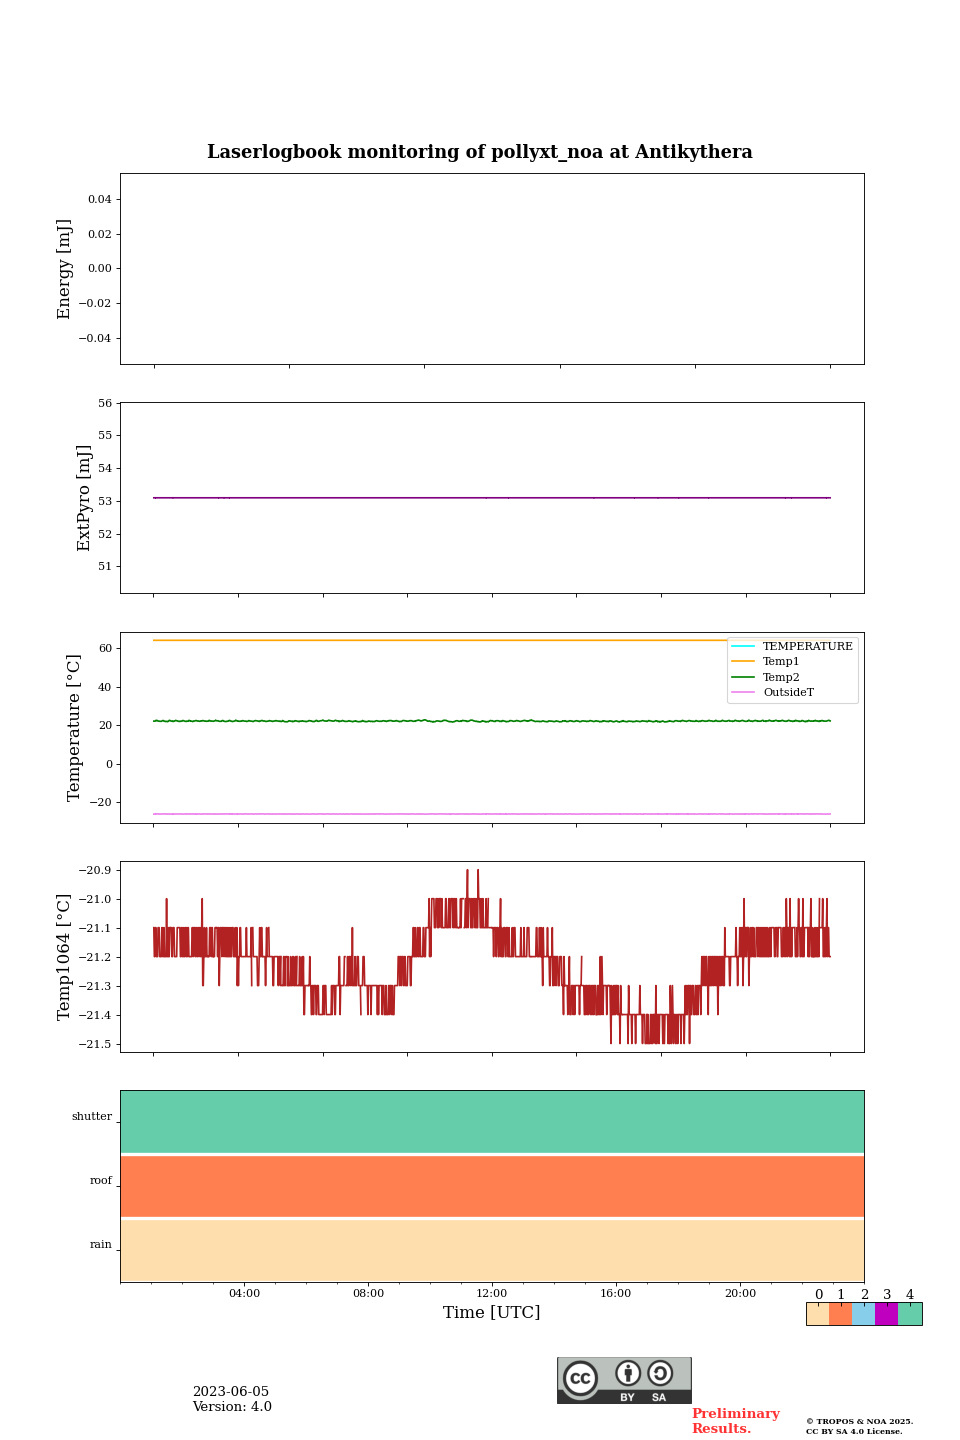The height and width of the screenshot is (1440, 960).
Task: Click the shutter row label
Action: tap(92, 1117)
